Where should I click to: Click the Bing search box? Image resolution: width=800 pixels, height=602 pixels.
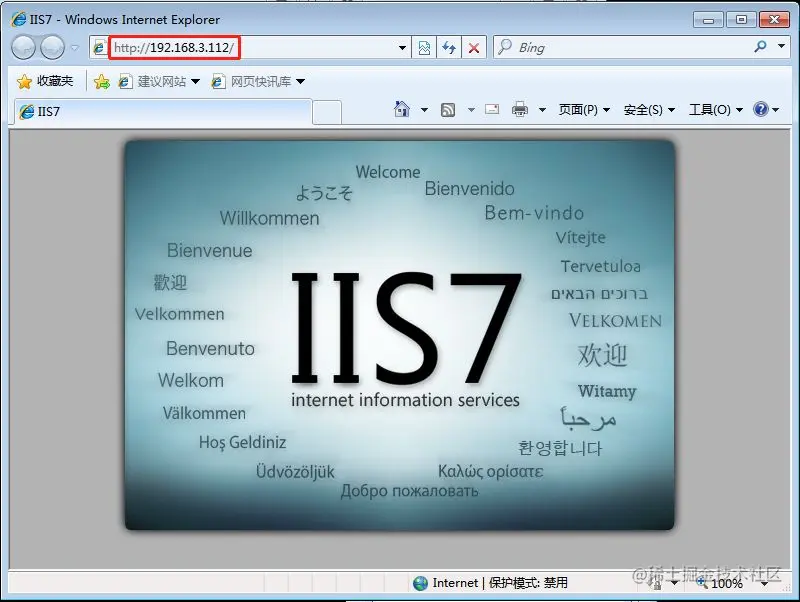tap(622, 47)
